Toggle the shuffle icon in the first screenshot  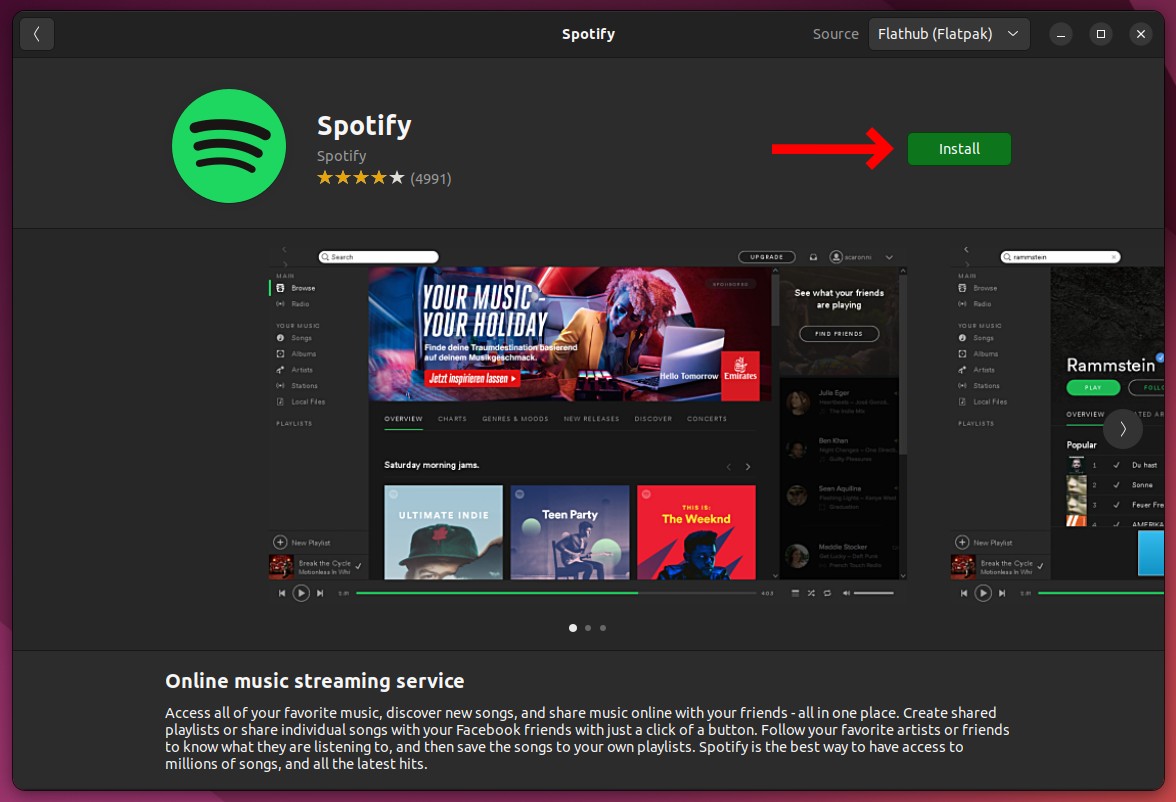811,593
